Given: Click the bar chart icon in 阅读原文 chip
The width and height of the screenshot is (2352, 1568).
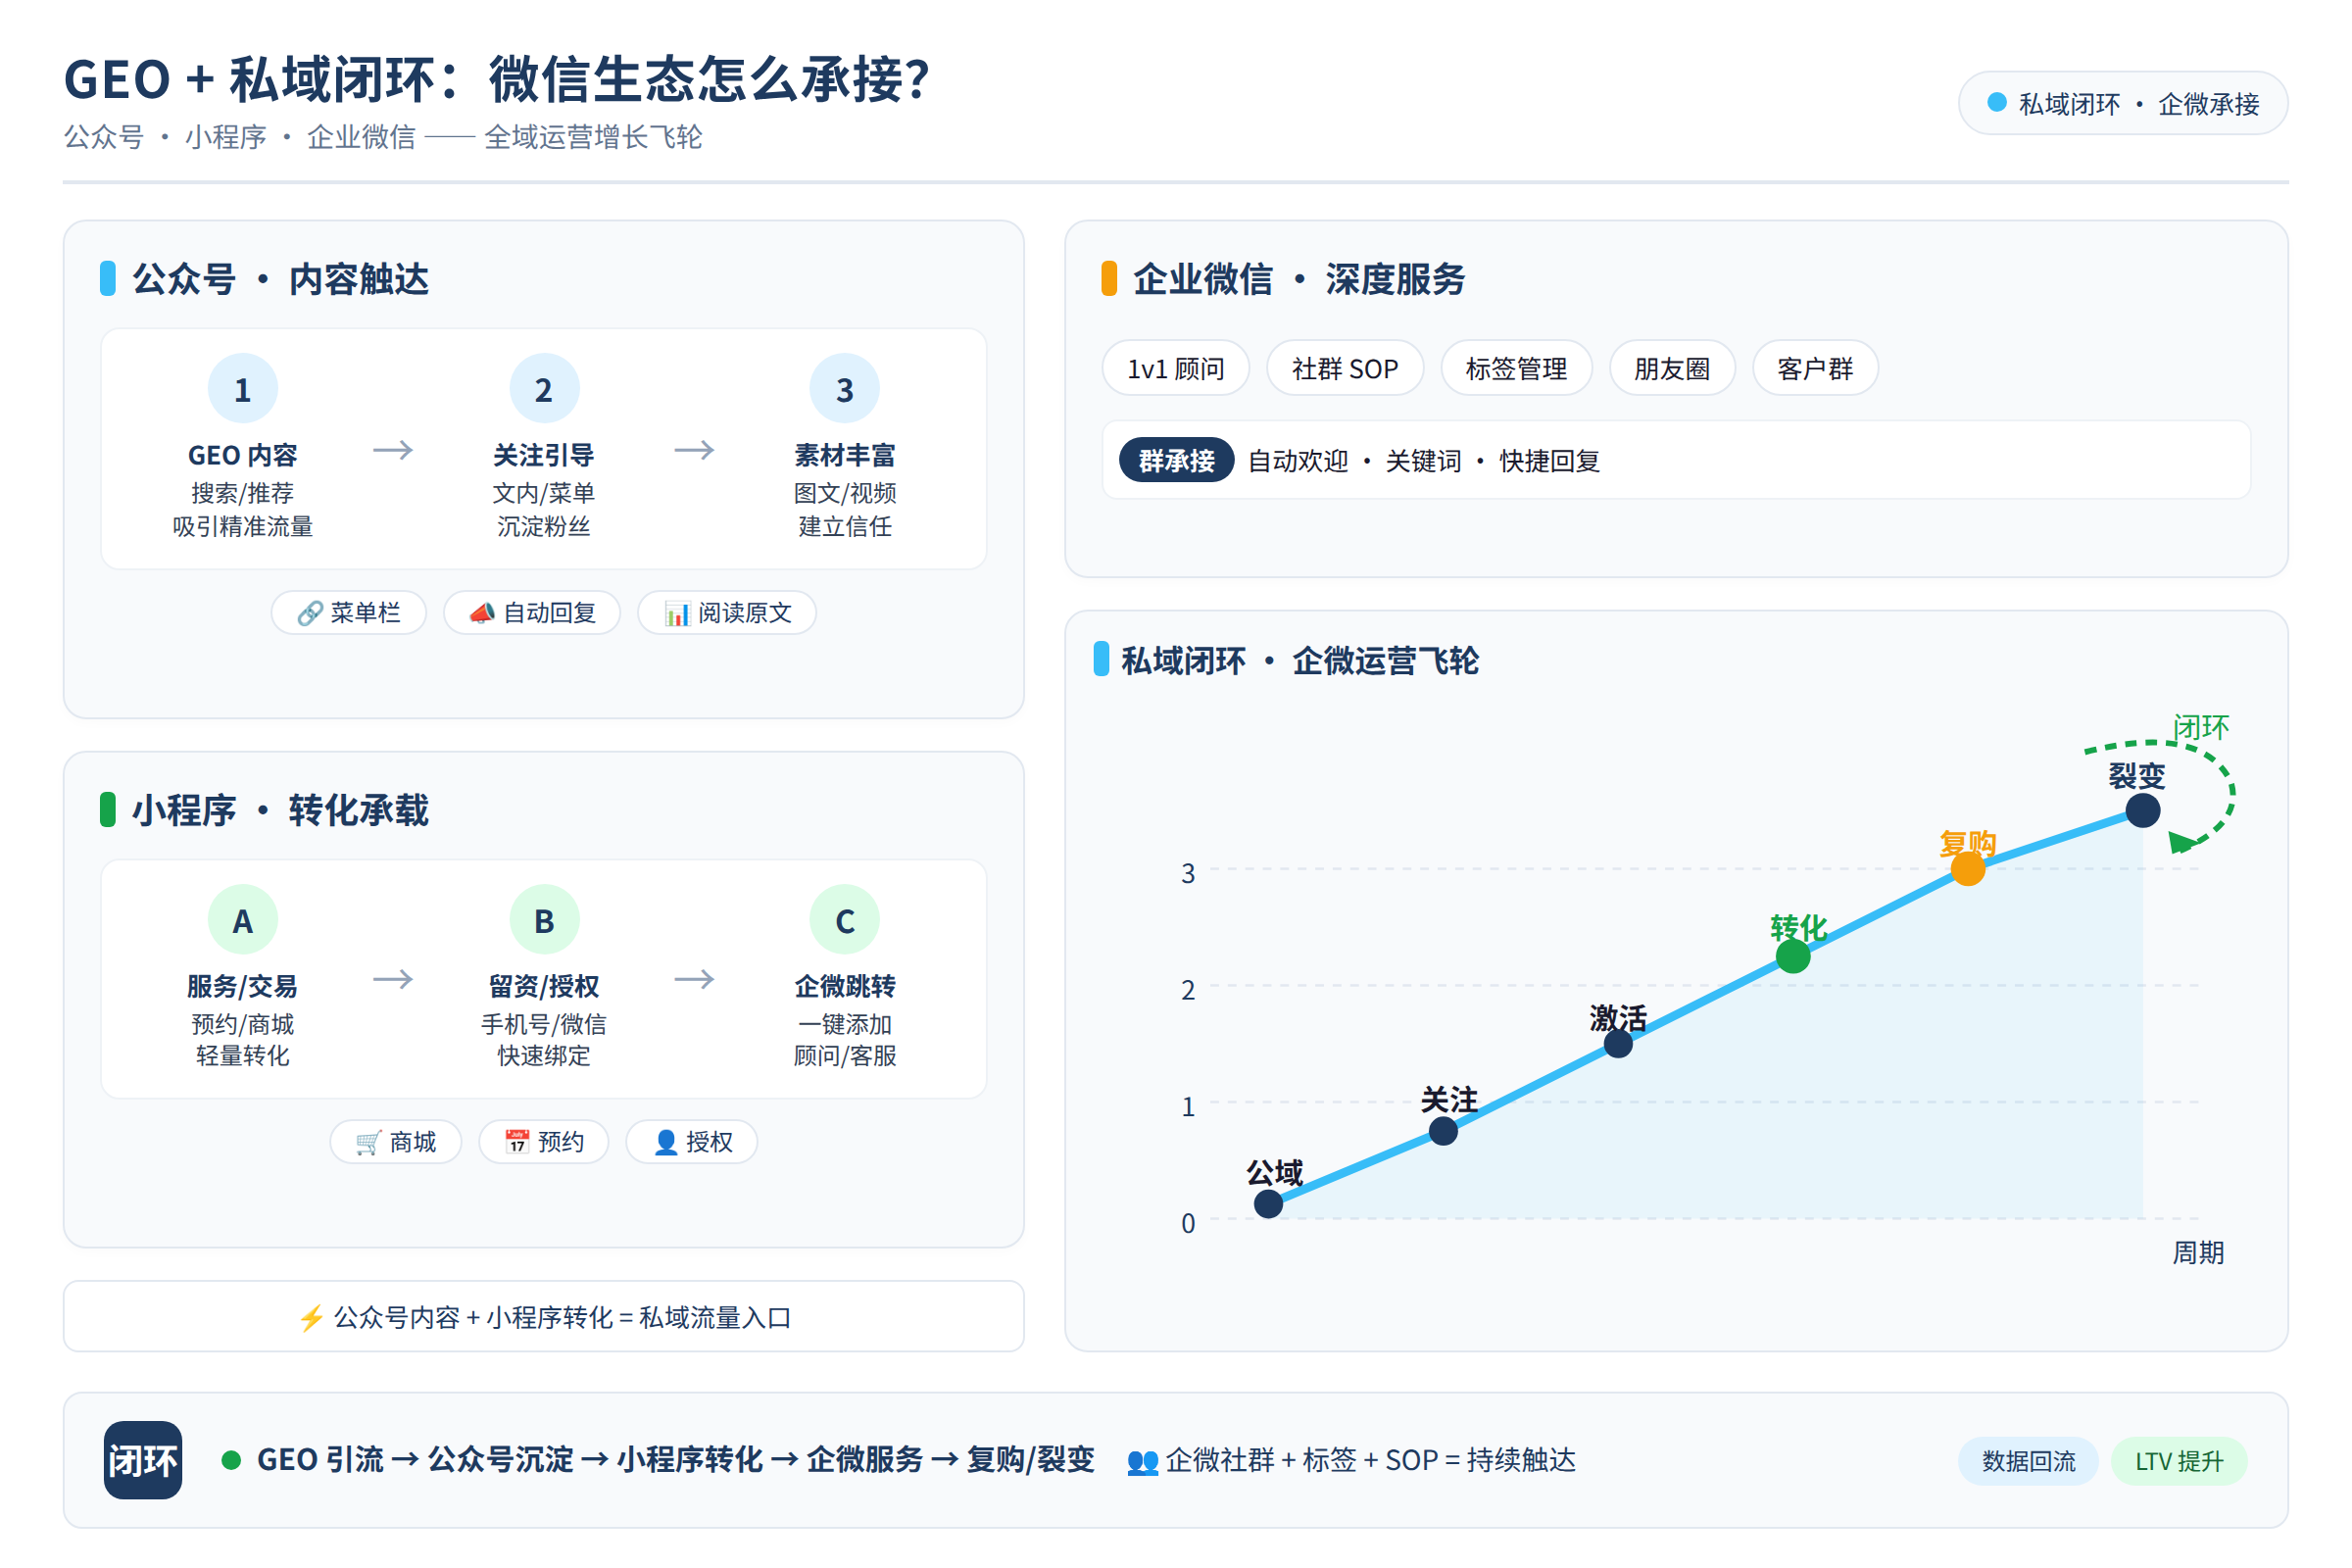Looking at the screenshot, I should pos(677,614).
